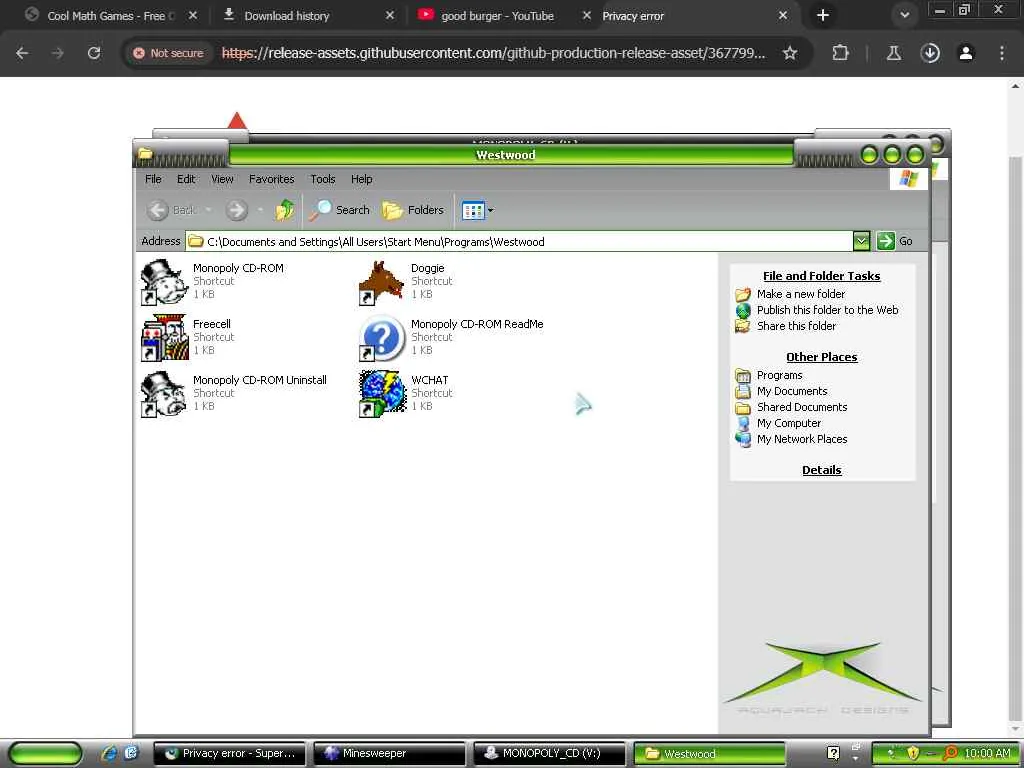Open the Tools menu
This screenshot has width=1024, height=768.
point(323,179)
